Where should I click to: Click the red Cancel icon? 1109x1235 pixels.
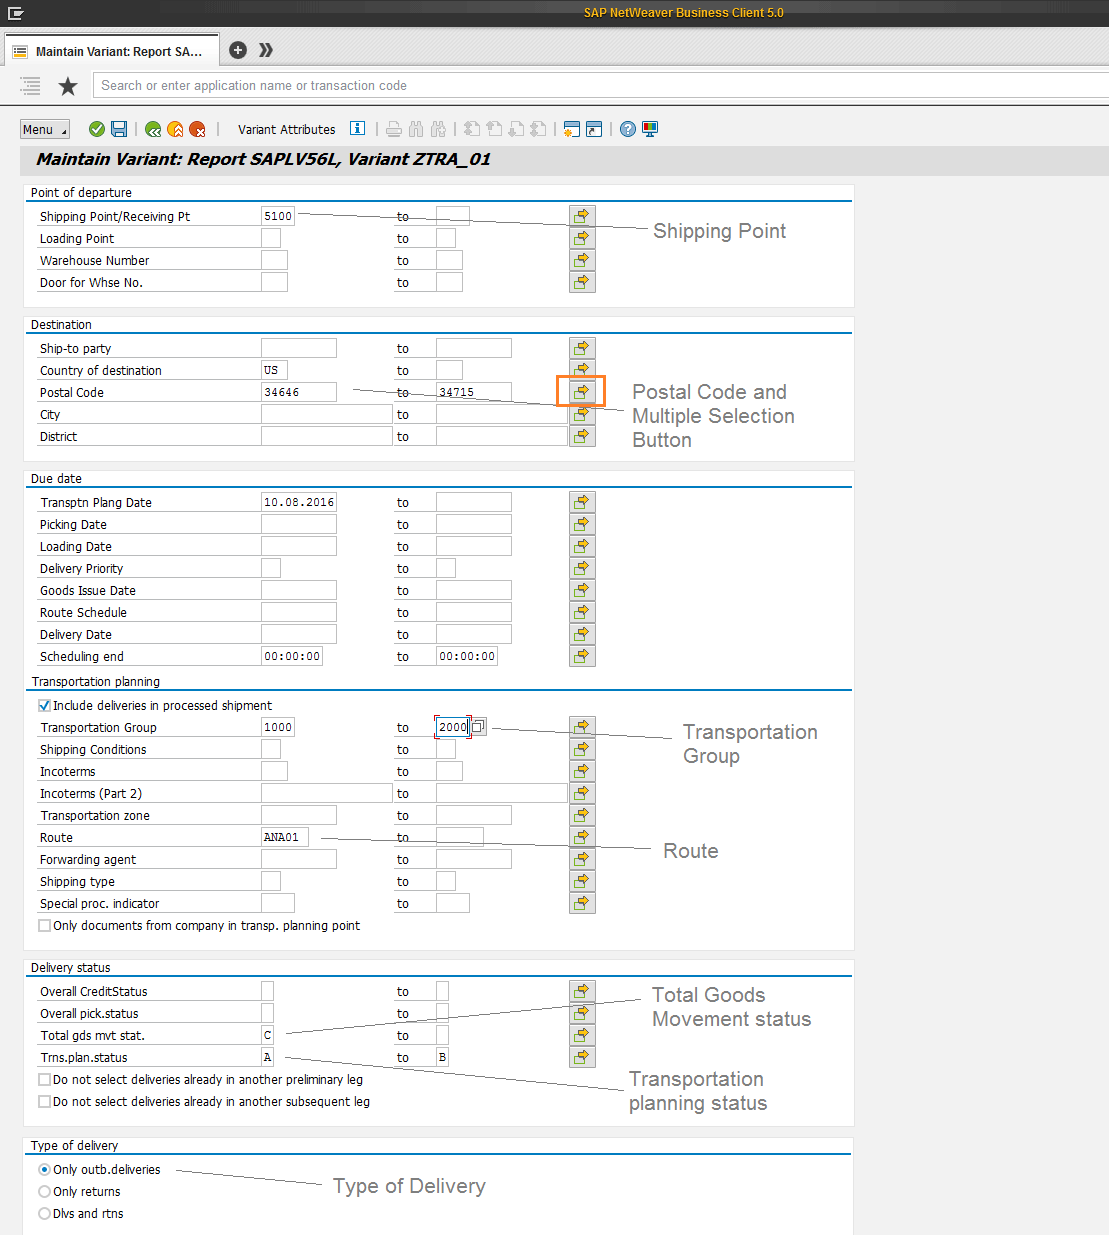point(197,129)
